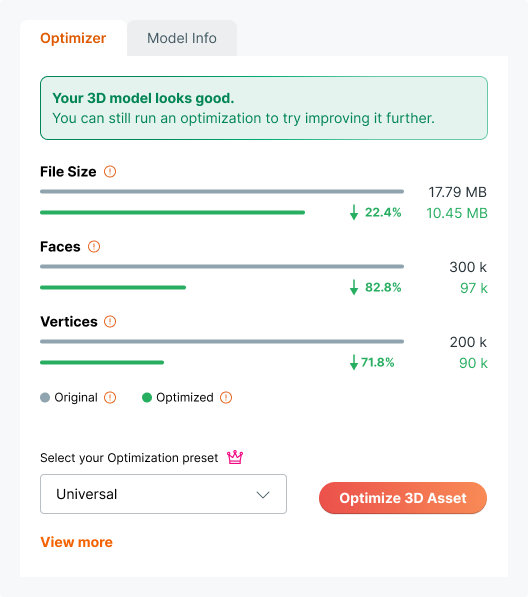
Task: Click the Vertices info icon
Action: (x=110, y=322)
